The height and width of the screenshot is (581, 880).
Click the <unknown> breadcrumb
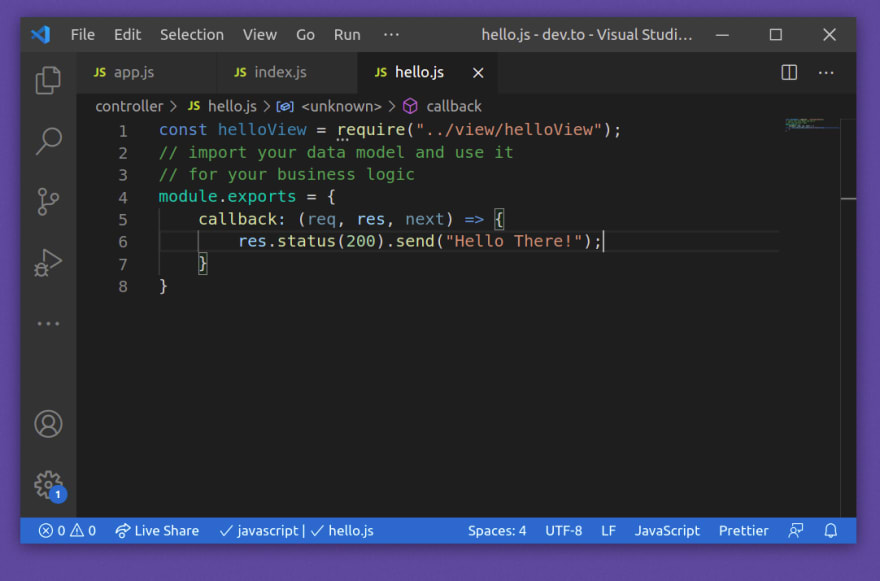click(329, 106)
